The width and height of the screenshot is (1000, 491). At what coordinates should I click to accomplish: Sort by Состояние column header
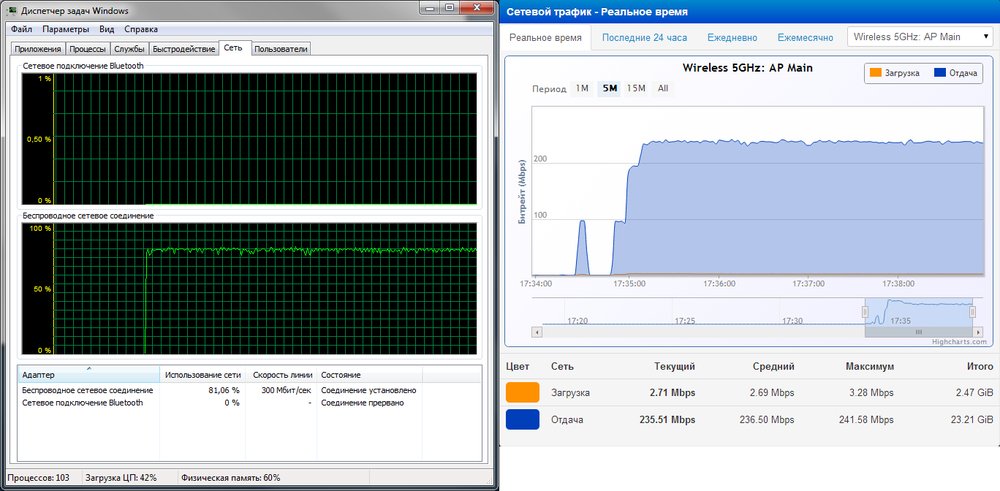pyautogui.click(x=369, y=374)
